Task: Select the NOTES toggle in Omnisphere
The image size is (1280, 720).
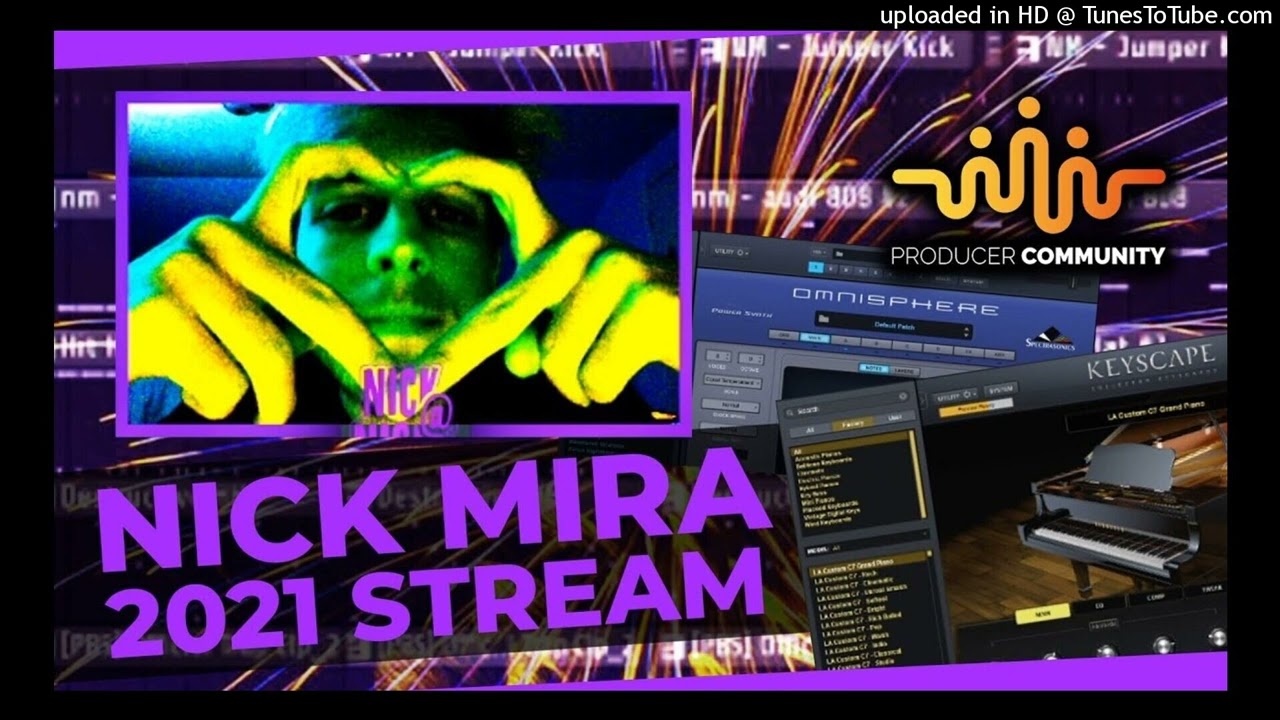Action: pyautogui.click(x=873, y=368)
